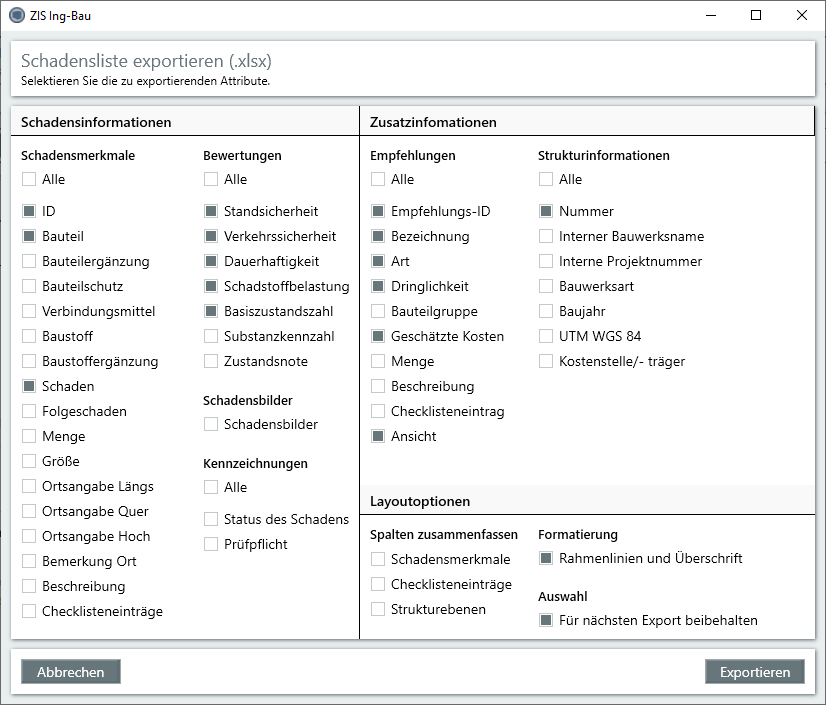The width and height of the screenshot is (826, 705).
Task: Tick Baujahr checkbox
Action: click(x=546, y=311)
